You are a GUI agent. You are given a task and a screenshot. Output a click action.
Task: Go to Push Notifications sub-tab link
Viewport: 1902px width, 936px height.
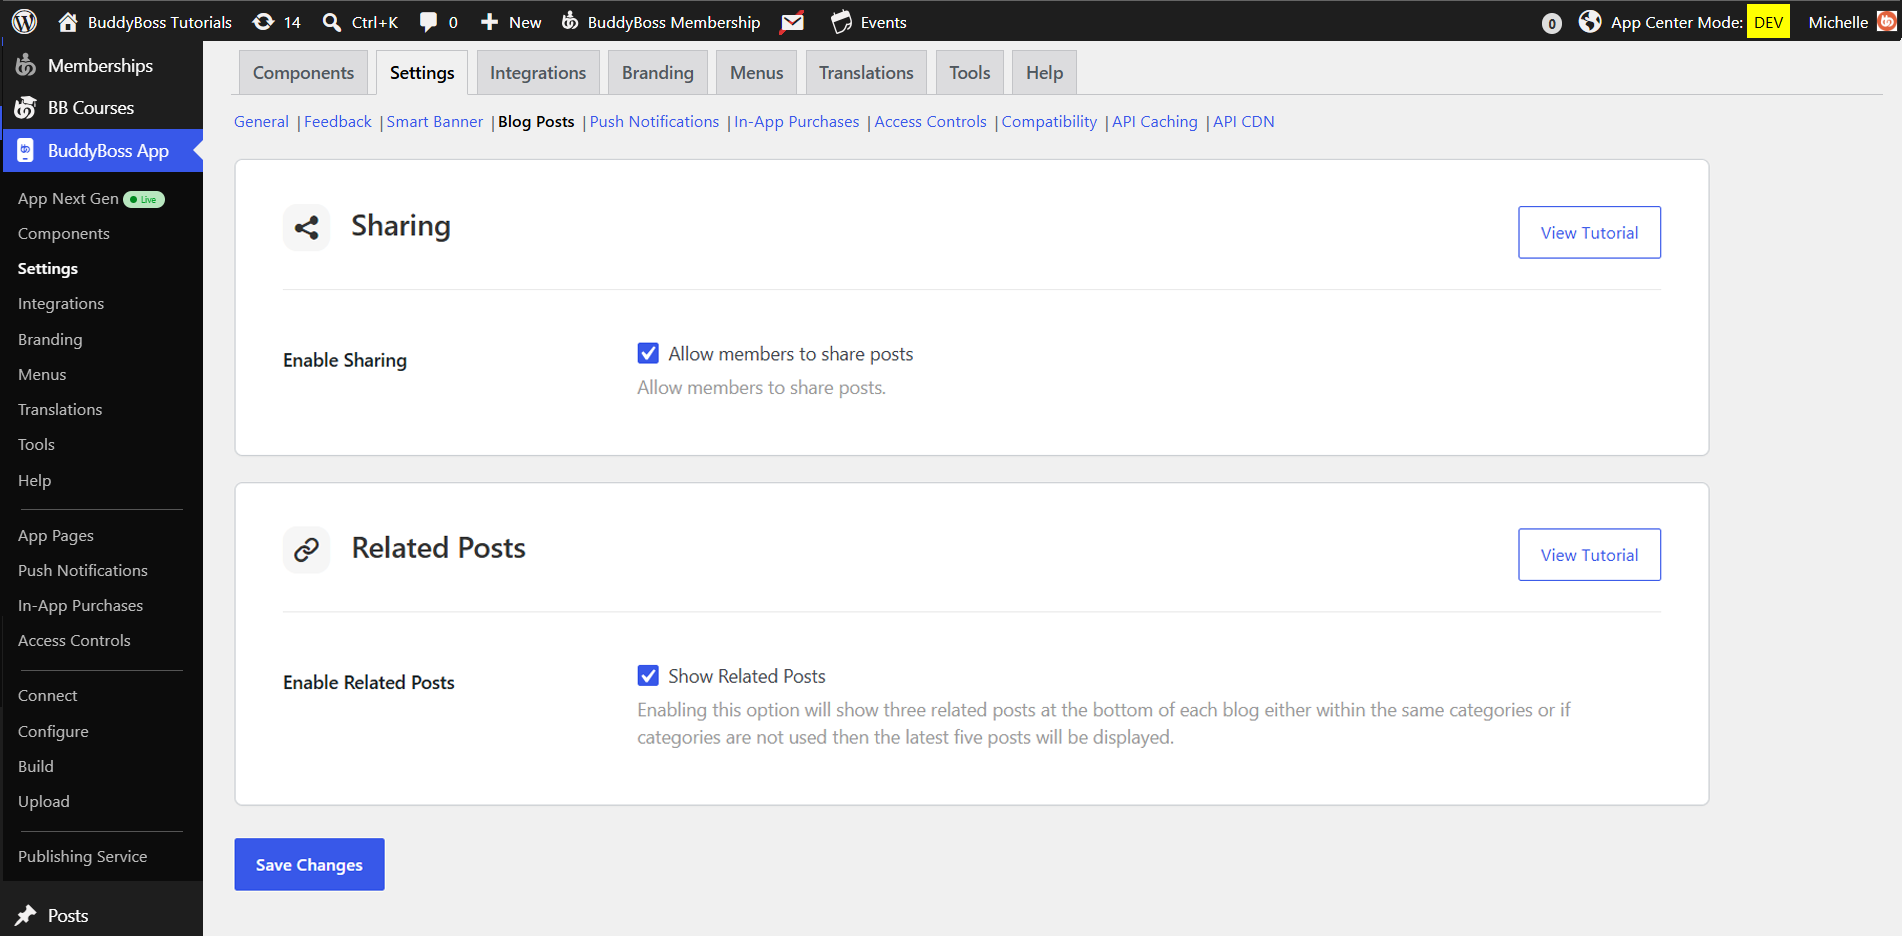654,121
